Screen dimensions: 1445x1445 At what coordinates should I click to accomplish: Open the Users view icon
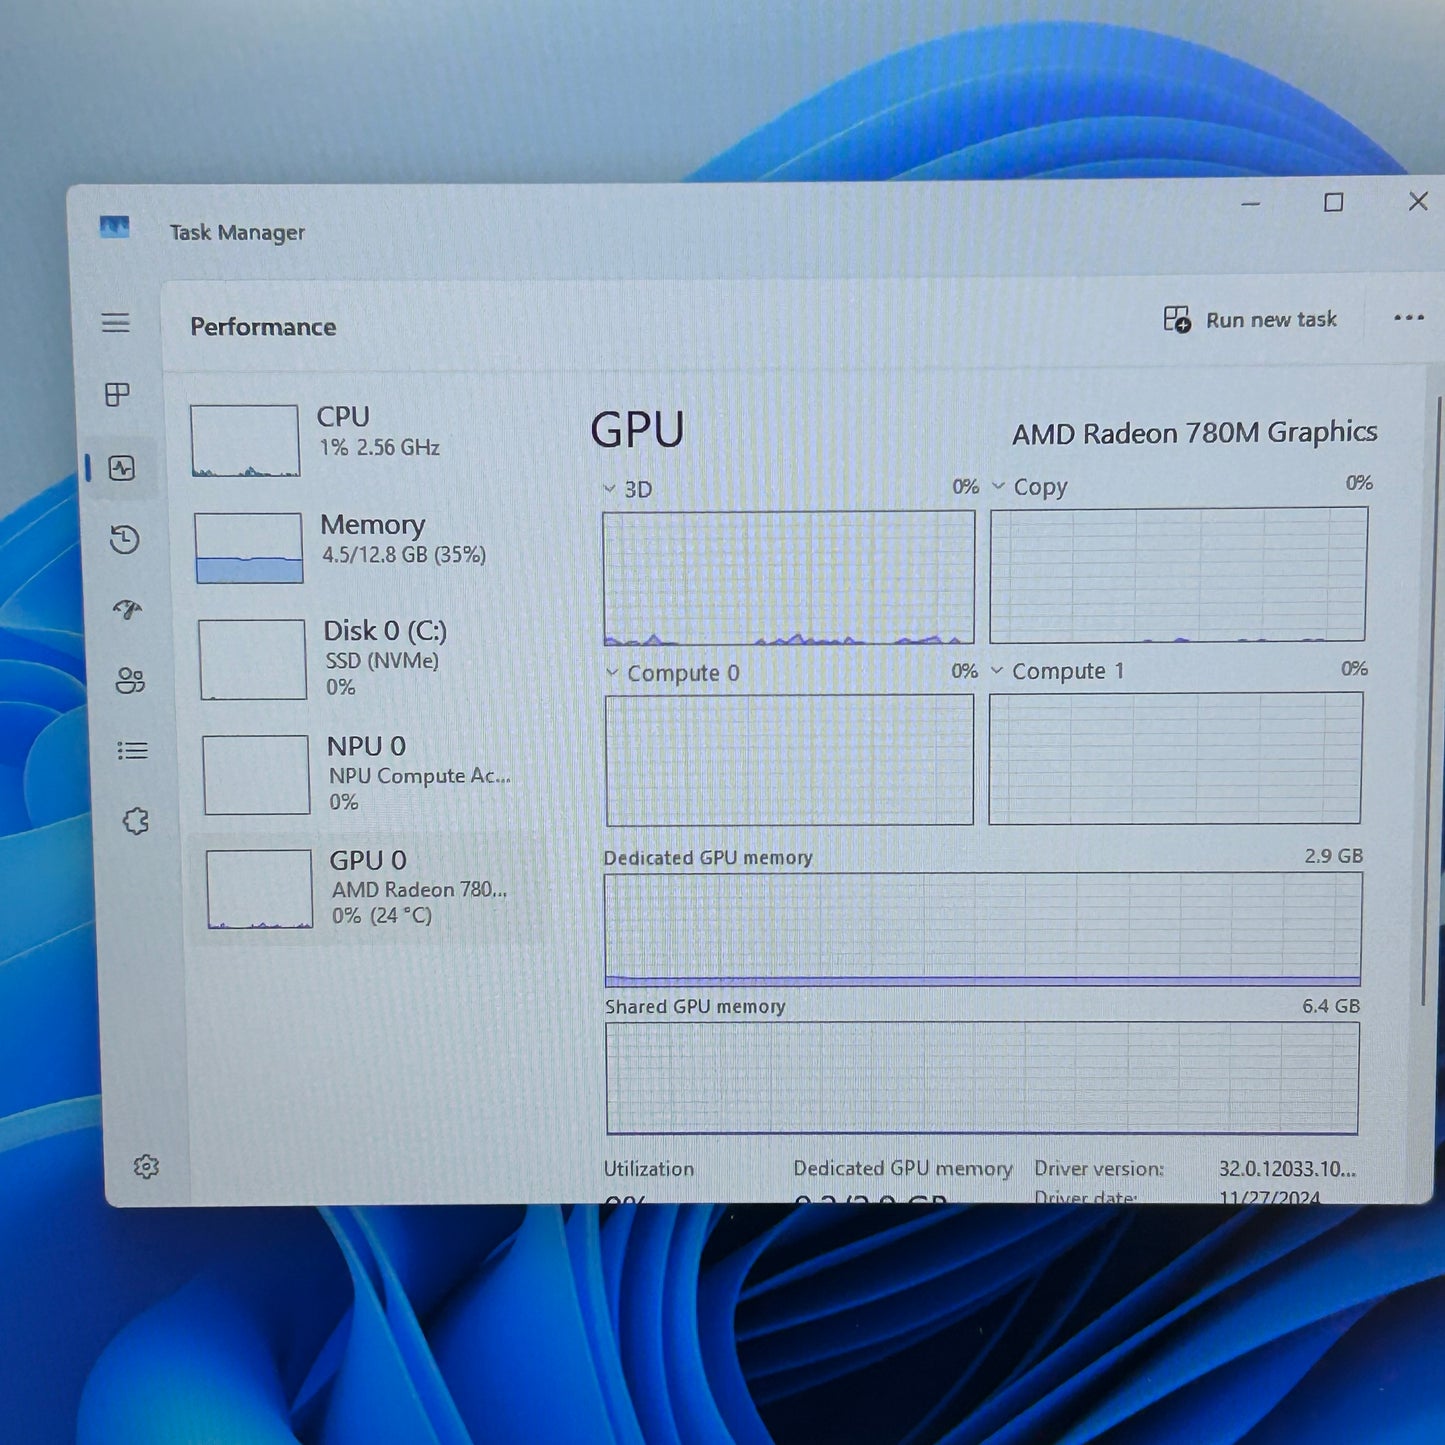[131, 681]
